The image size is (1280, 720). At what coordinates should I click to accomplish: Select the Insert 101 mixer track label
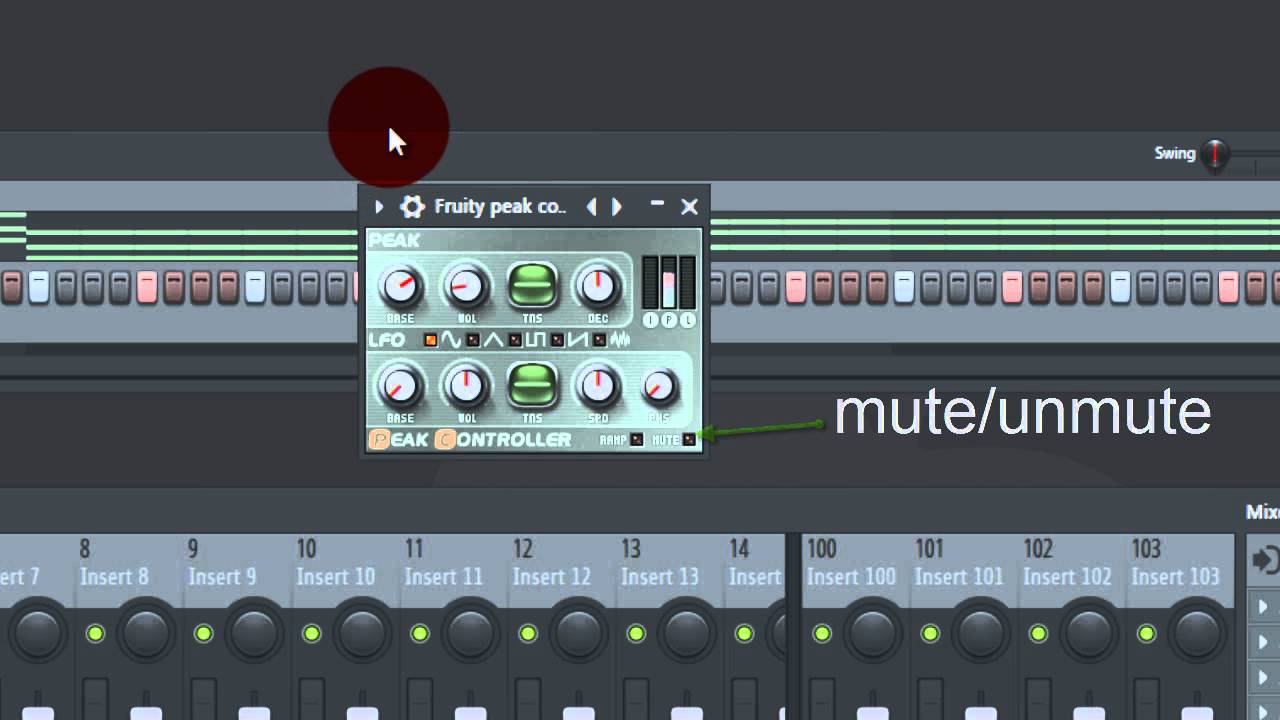tap(959, 577)
